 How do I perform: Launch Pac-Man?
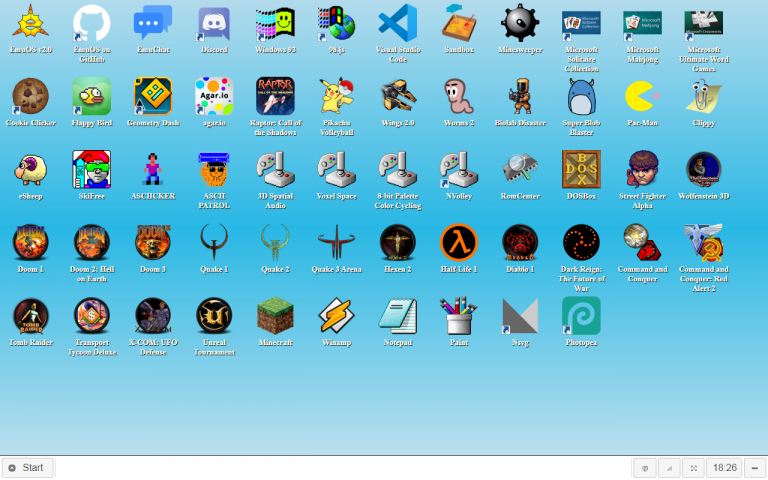643,96
